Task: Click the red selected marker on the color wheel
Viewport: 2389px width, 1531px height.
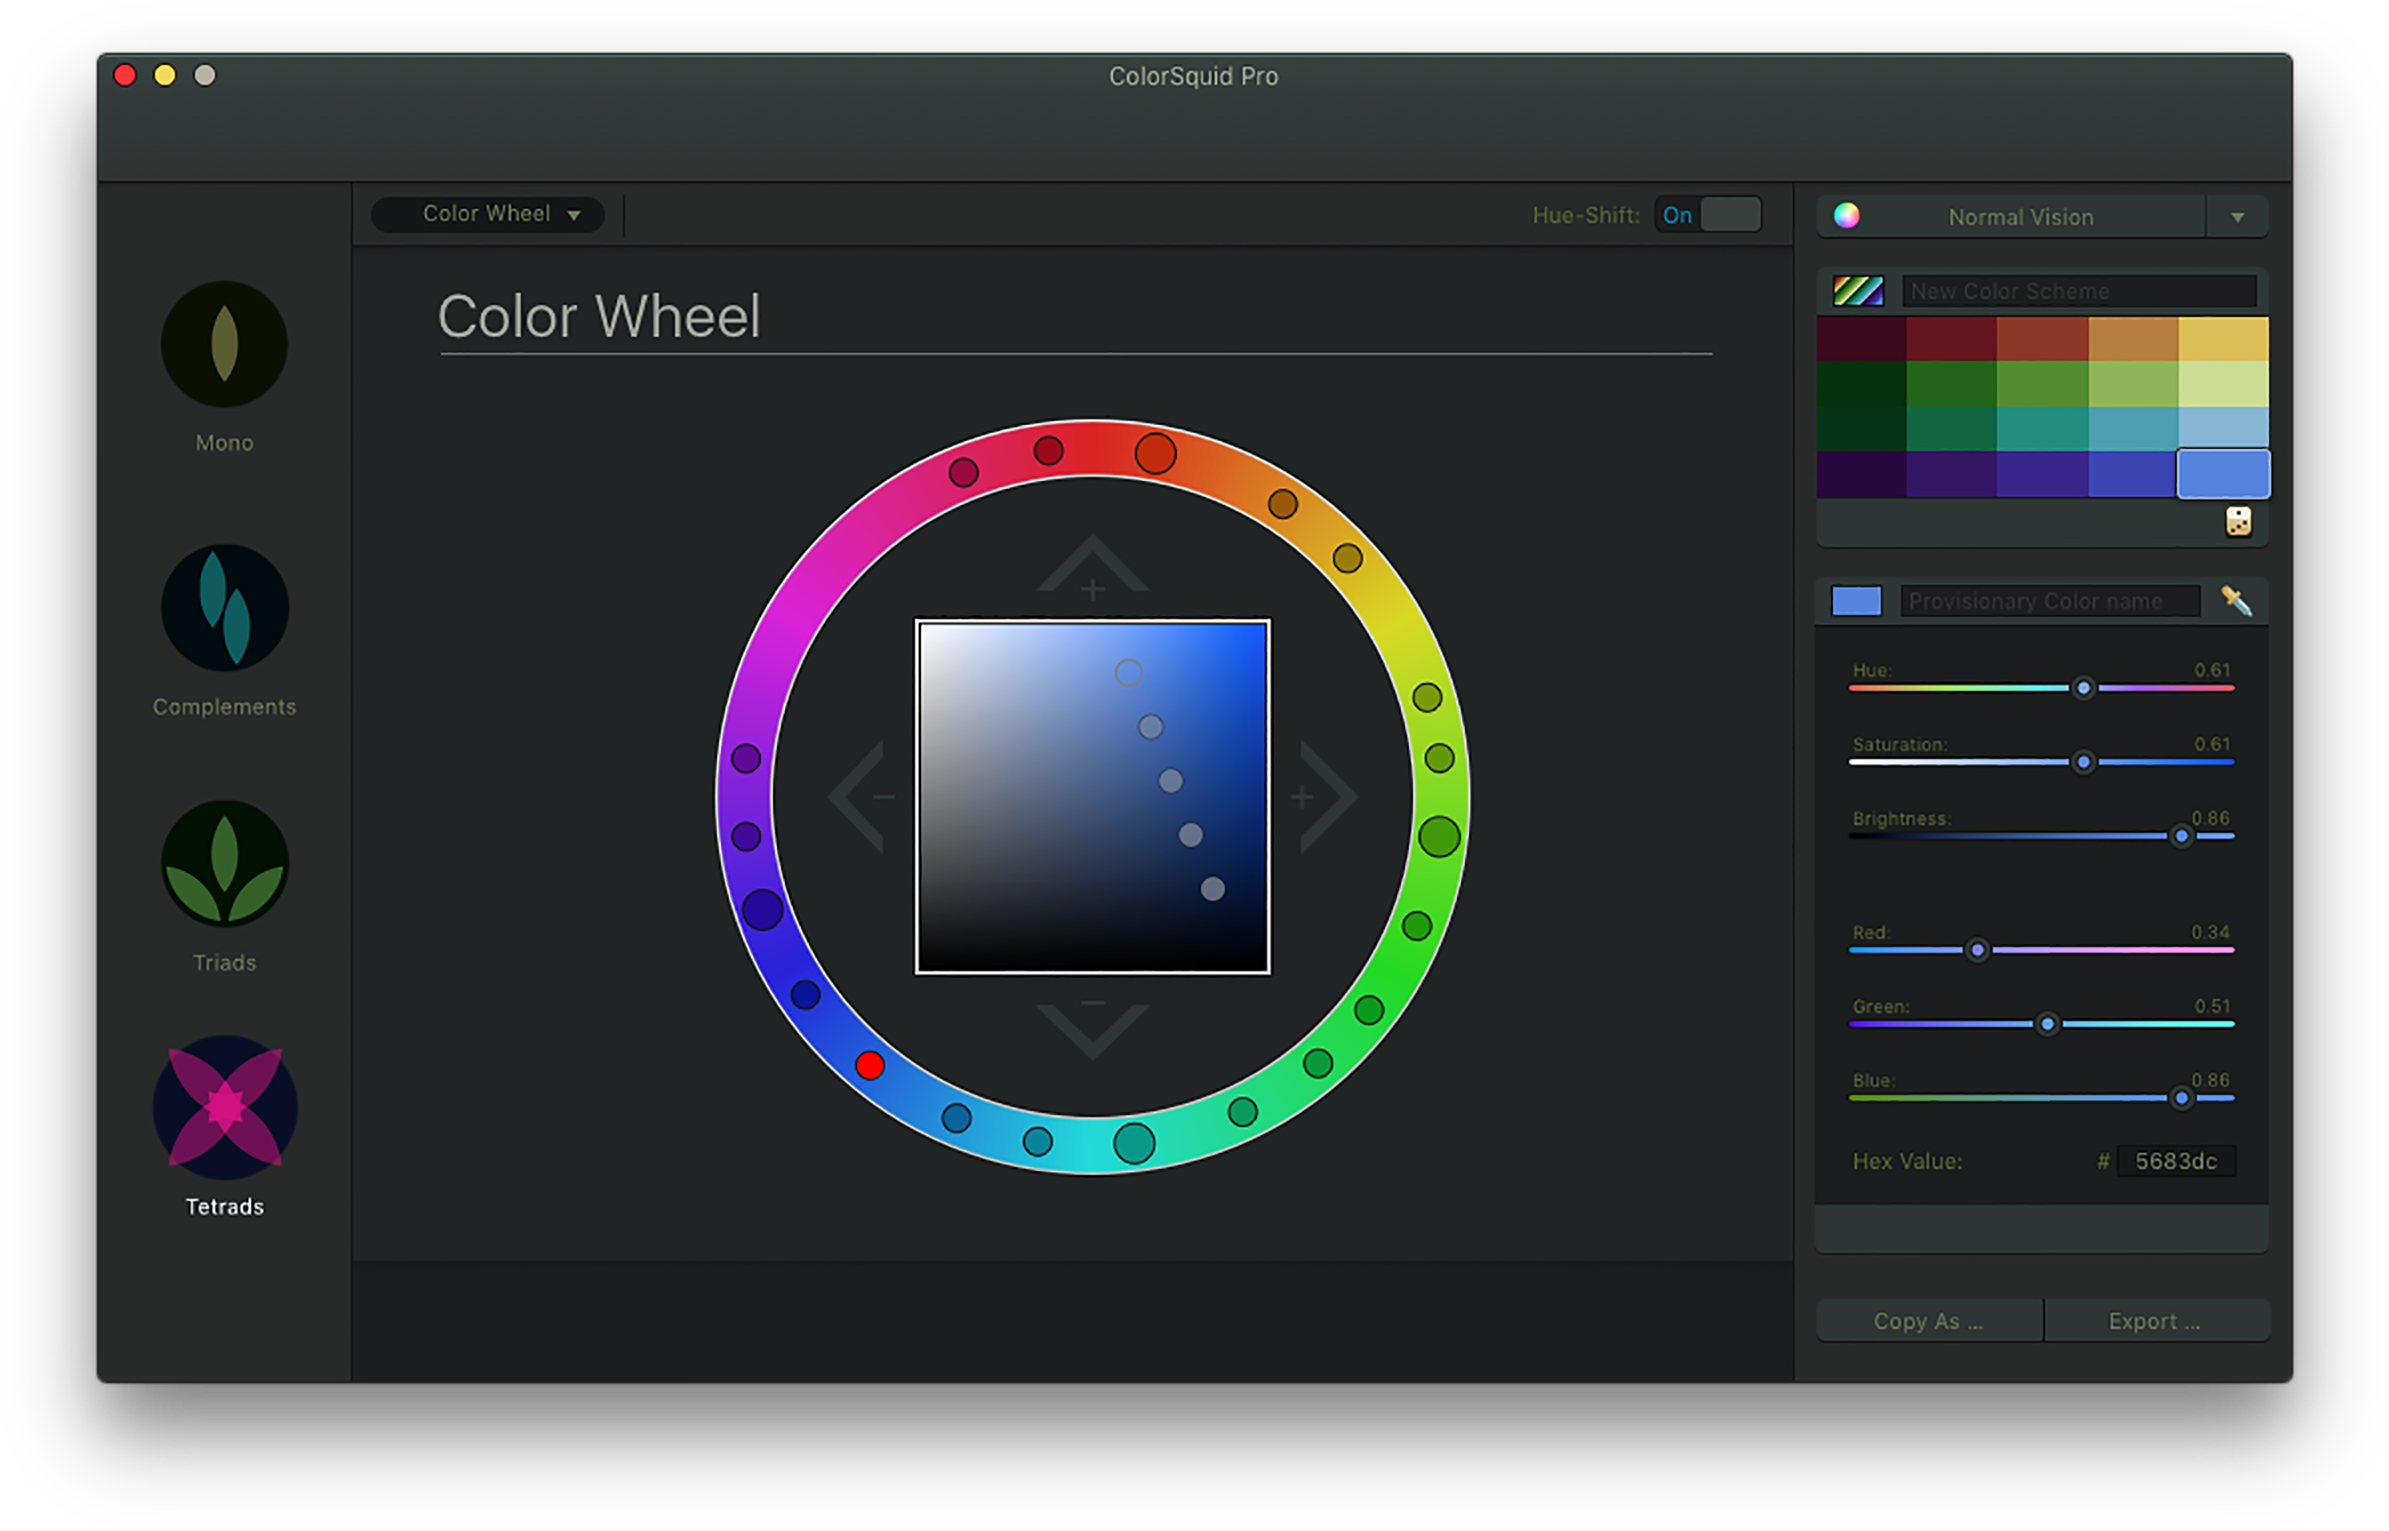Action: (870, 1068)
